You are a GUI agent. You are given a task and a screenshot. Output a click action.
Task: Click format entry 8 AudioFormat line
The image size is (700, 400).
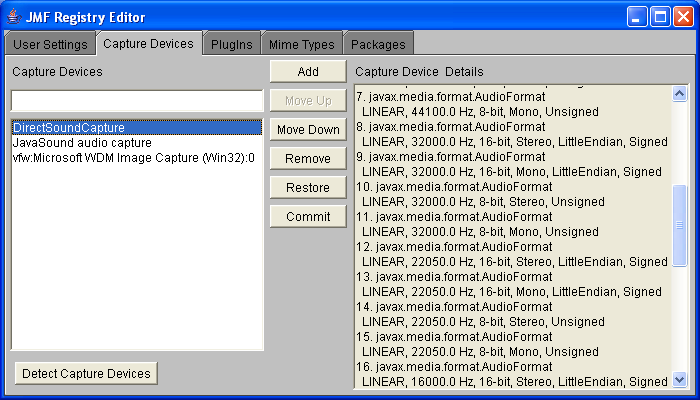click(451, 127)
